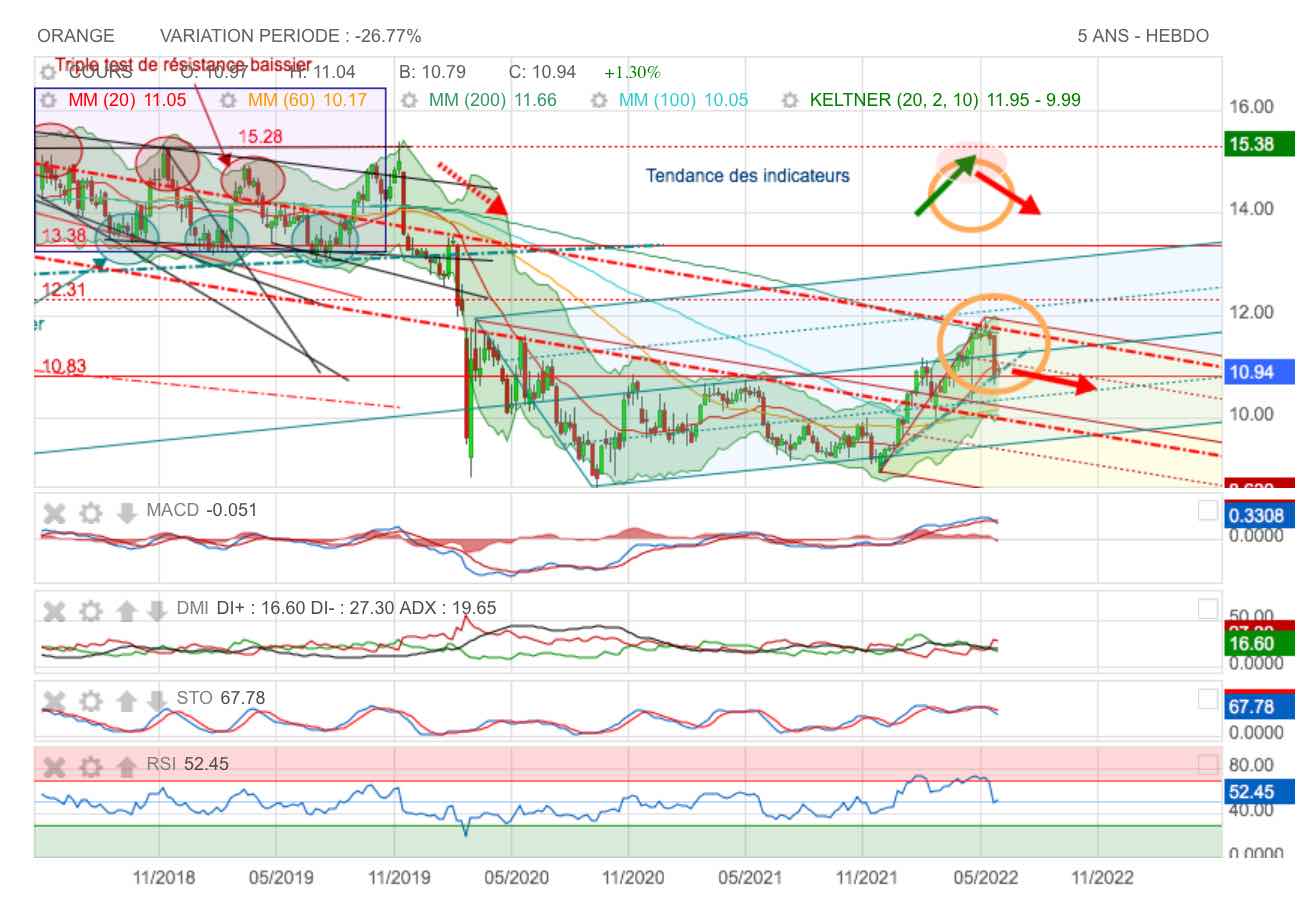Open STO indicator gear settings

point(90,701)
